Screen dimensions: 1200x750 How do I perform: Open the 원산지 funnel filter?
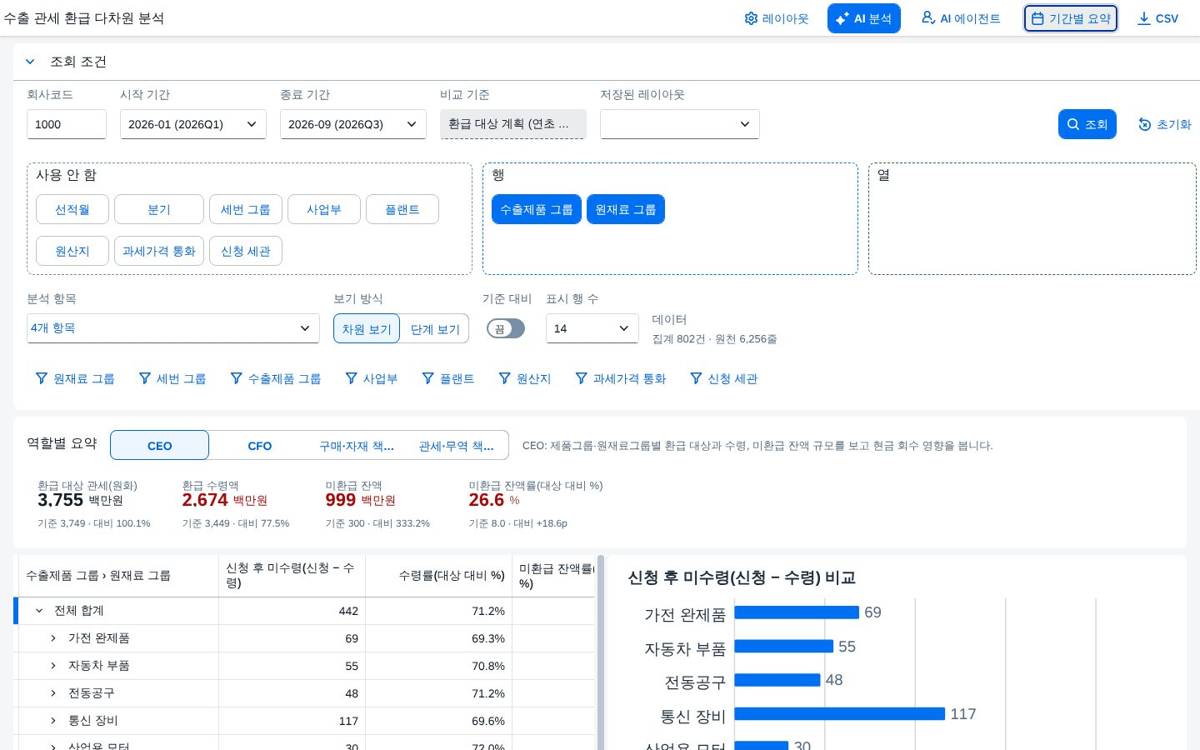(x=525, y=379)
